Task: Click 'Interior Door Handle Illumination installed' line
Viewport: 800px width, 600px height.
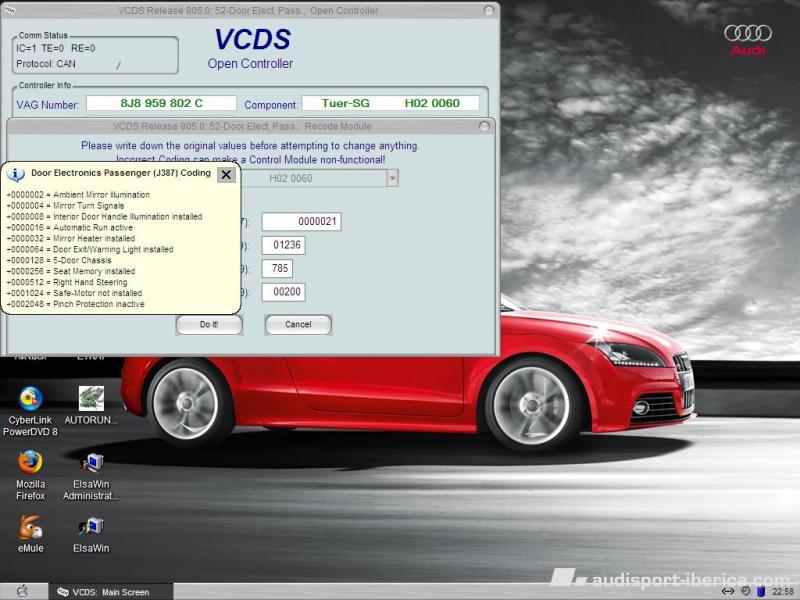Action: tap(104, 217)
